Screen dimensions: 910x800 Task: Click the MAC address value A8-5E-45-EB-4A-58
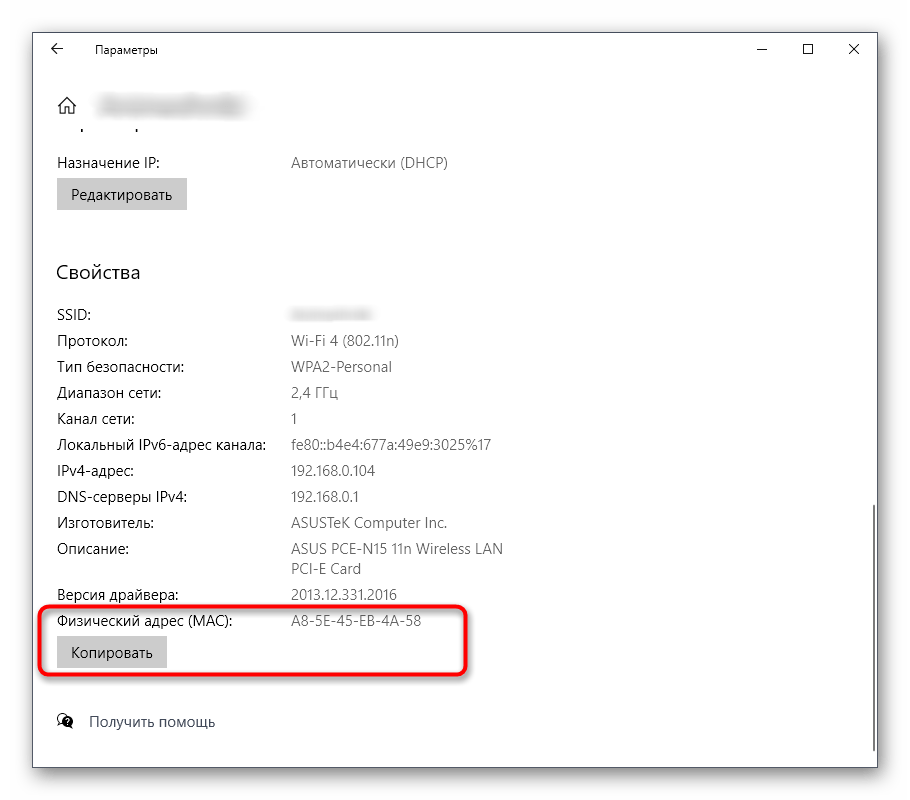(x=356, y=621)
